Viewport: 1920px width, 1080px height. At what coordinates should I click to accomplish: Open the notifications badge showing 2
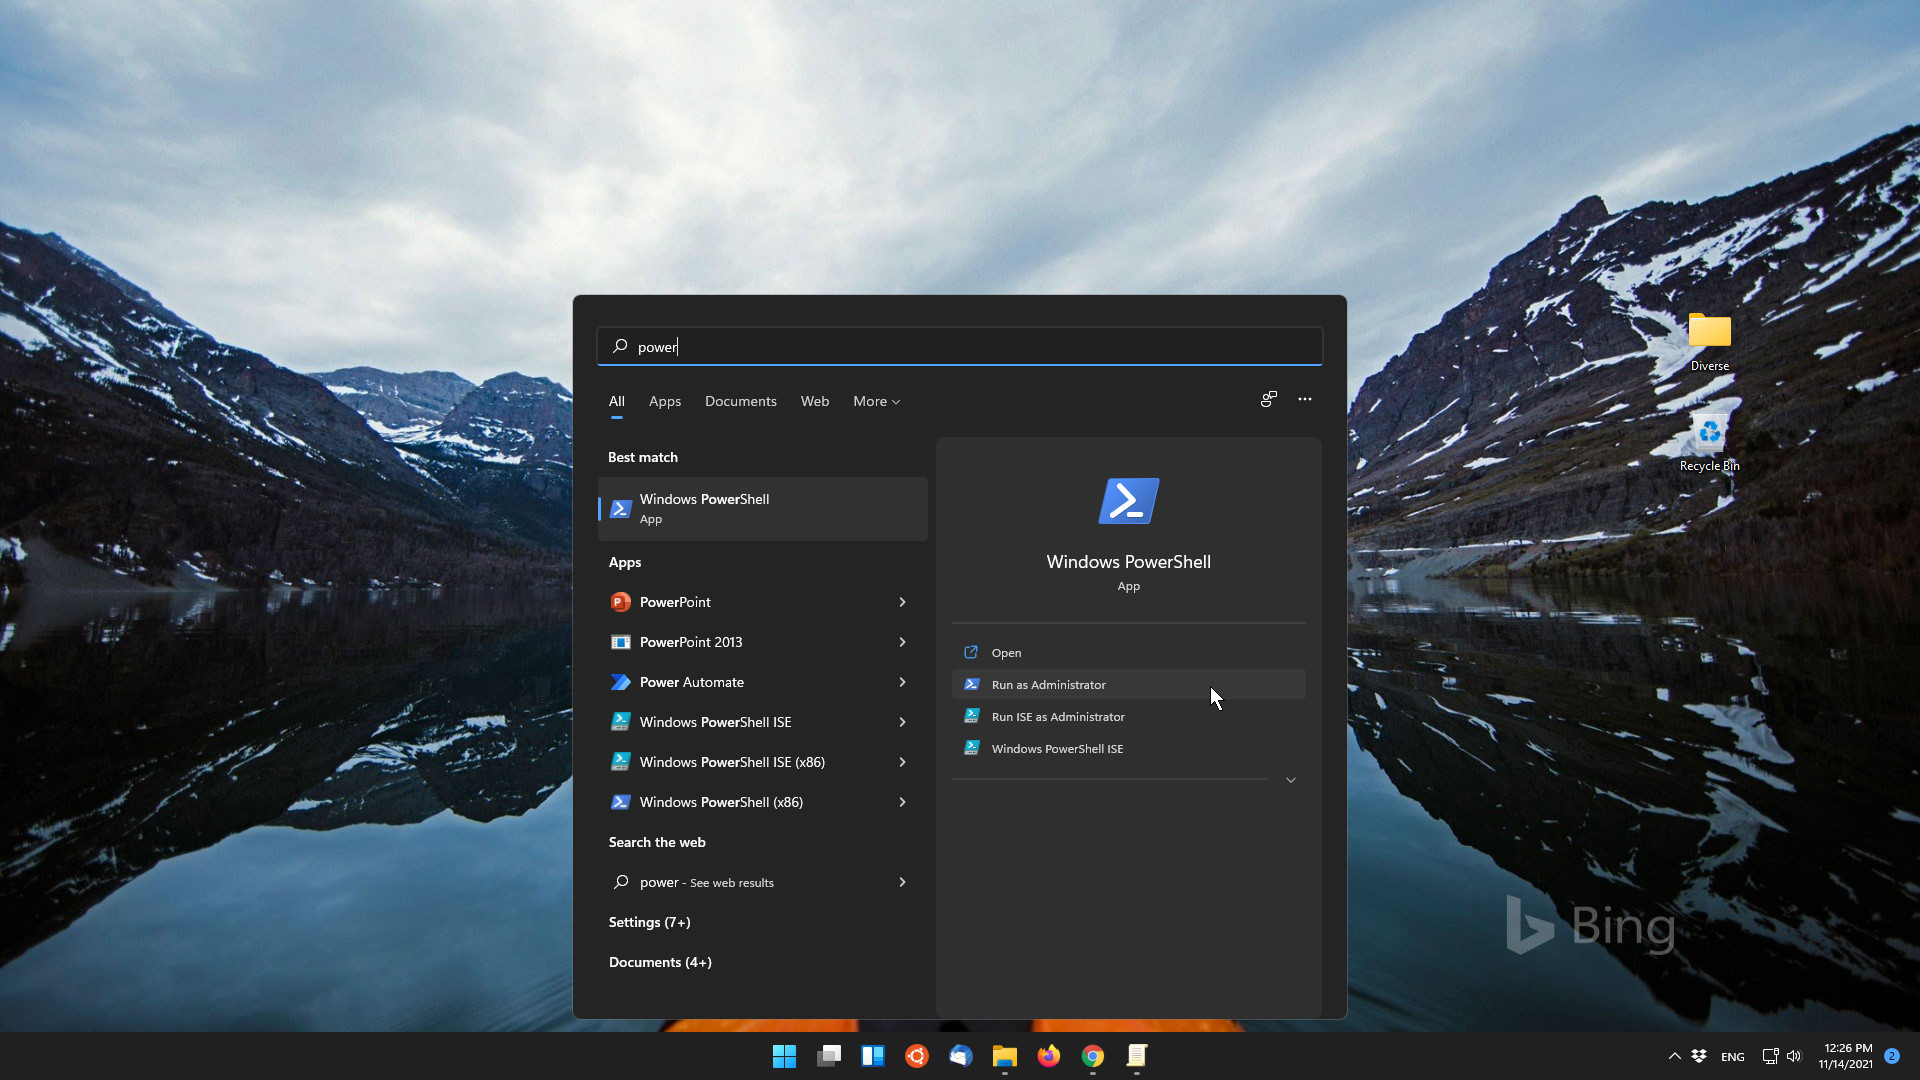(x=1892, y=1056)
